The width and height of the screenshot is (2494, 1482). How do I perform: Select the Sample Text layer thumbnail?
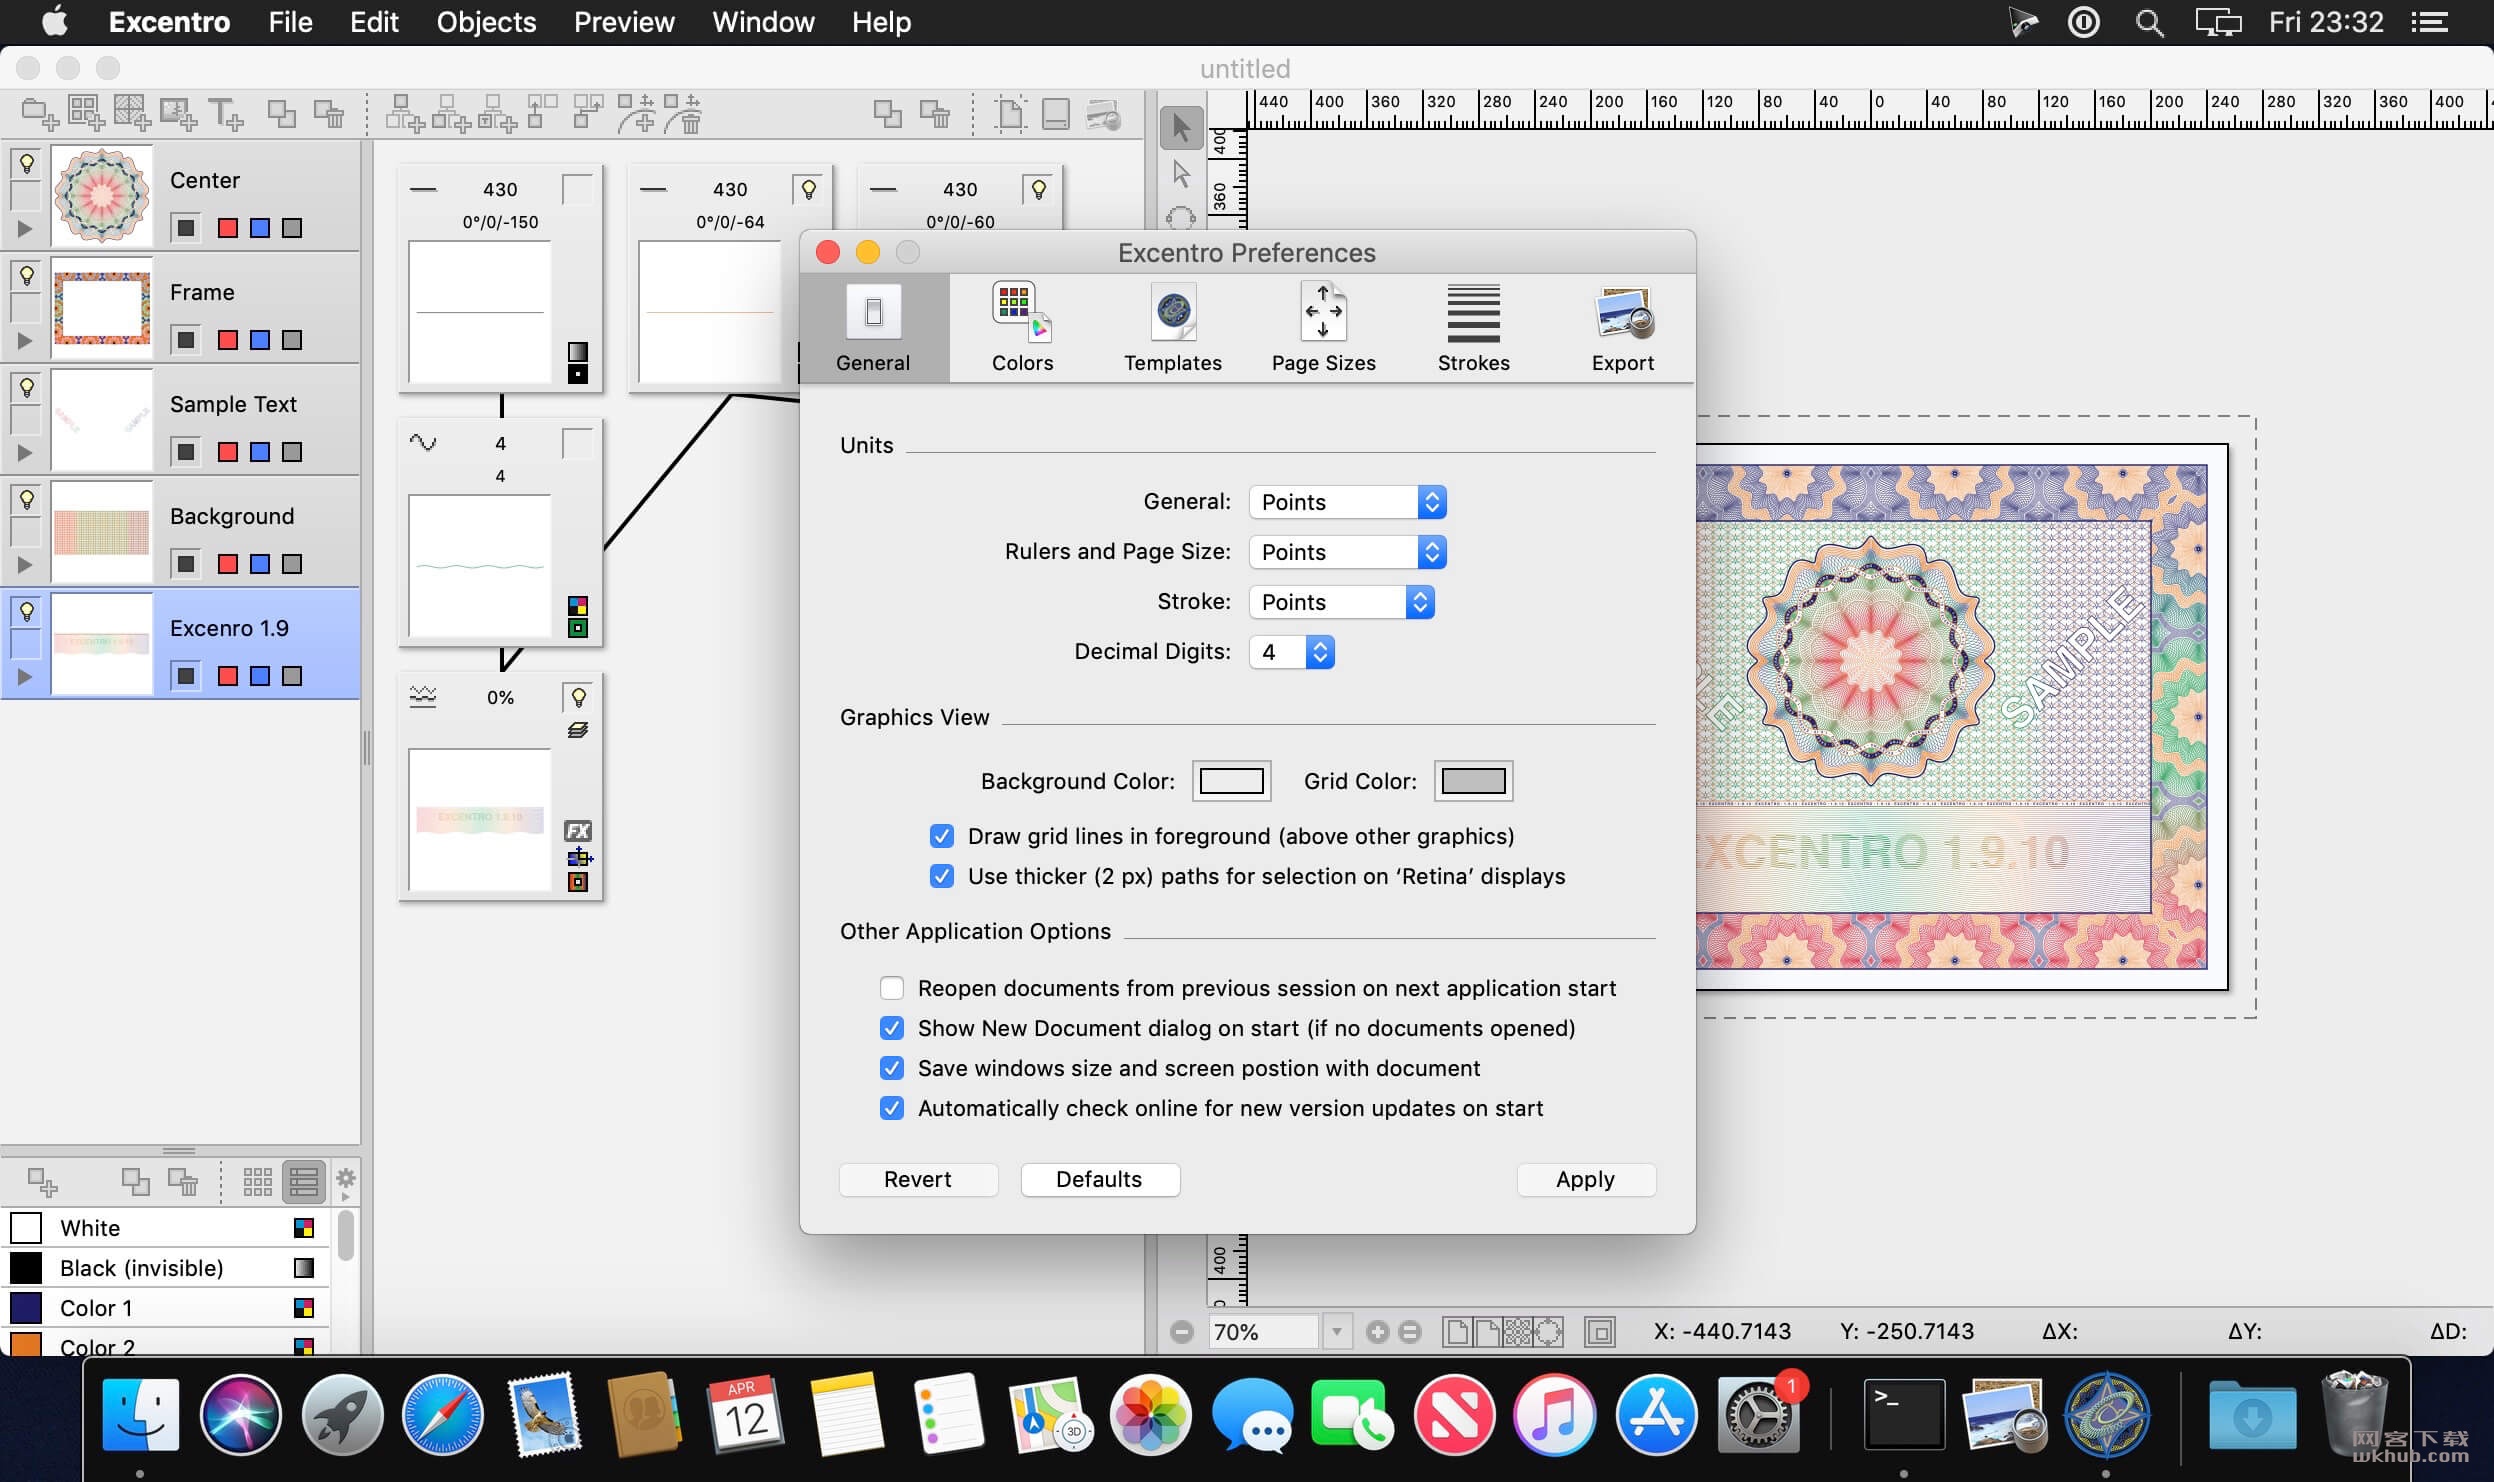pyautogui.click(x=102, y=420)
